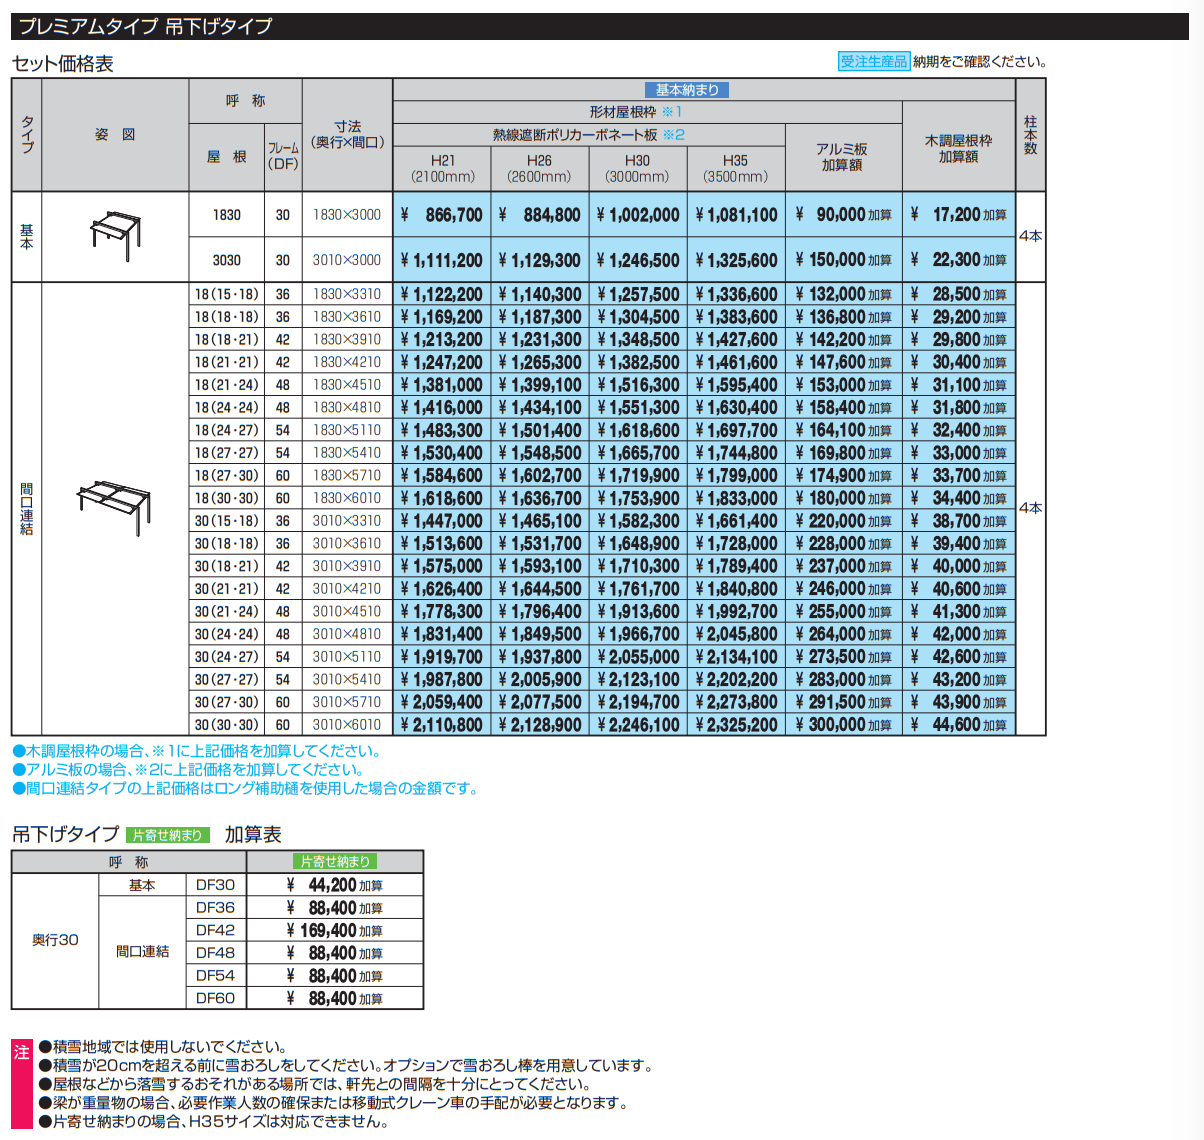Viewport: 1204px width, 1140px height.
Task: Click the green 片寄せ納まり badge in the addition table header
Action: click(x=335, y=861)
